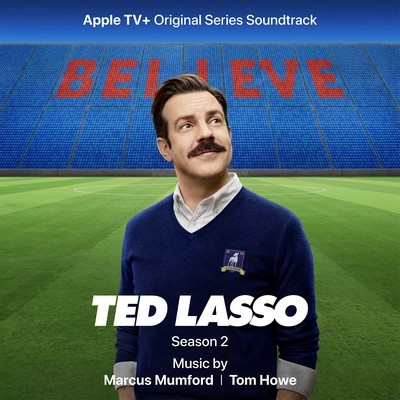
Task: Click the Music by text
Action: click(x=200, y=364)
